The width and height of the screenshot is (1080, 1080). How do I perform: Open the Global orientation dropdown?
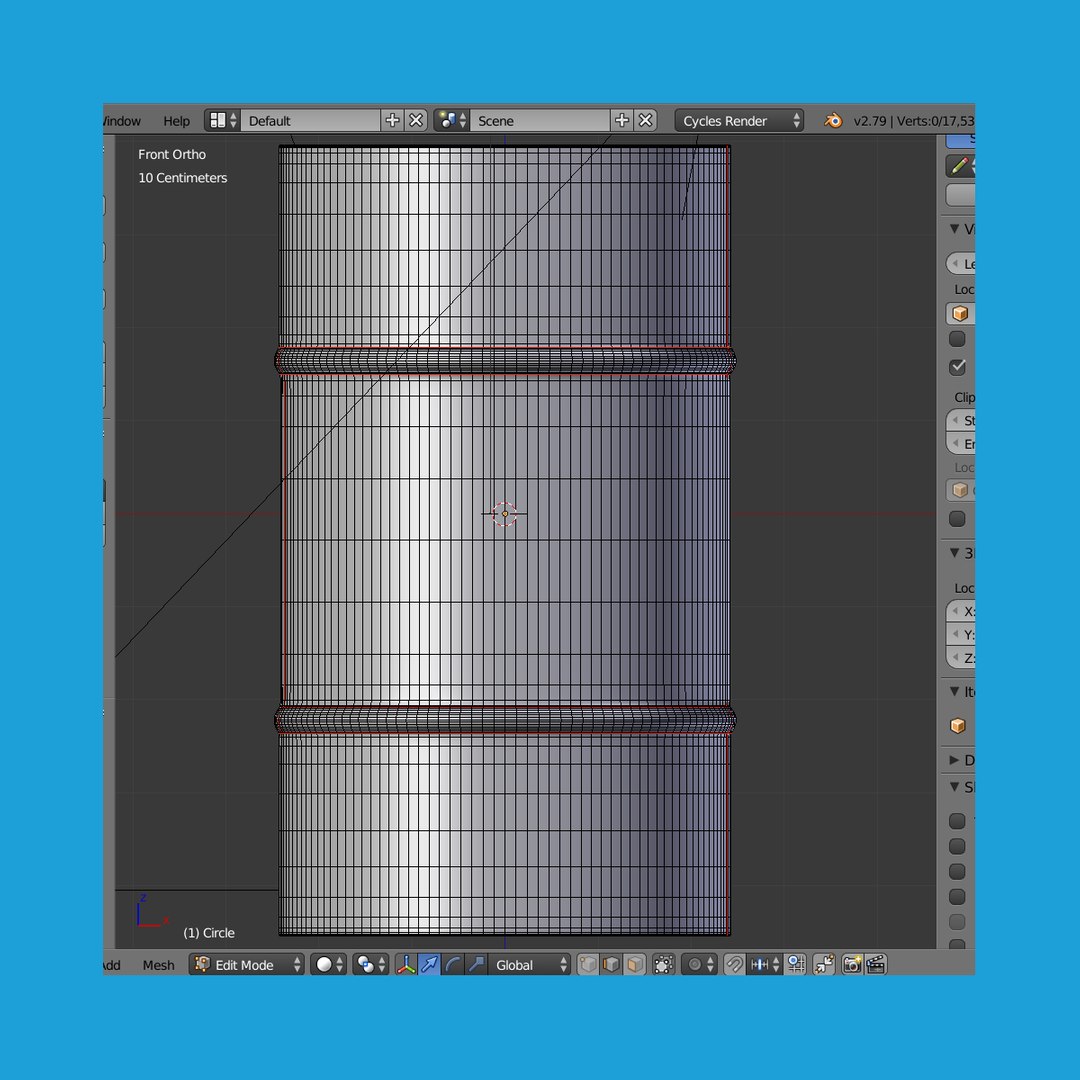529,964
